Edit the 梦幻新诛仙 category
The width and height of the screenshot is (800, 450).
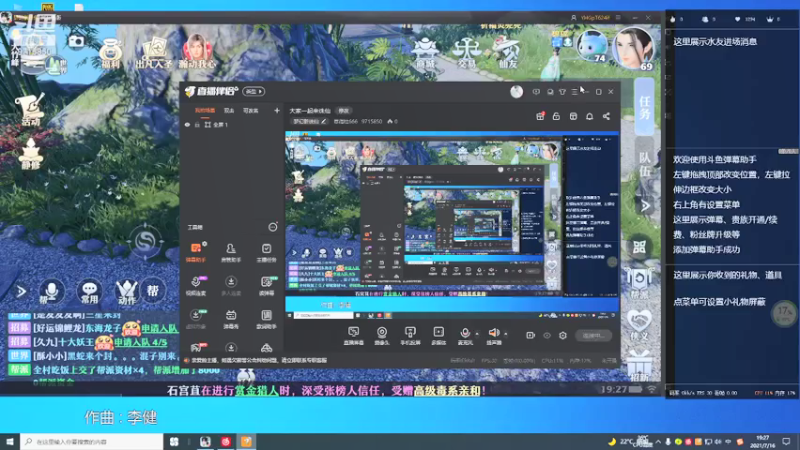309,121
